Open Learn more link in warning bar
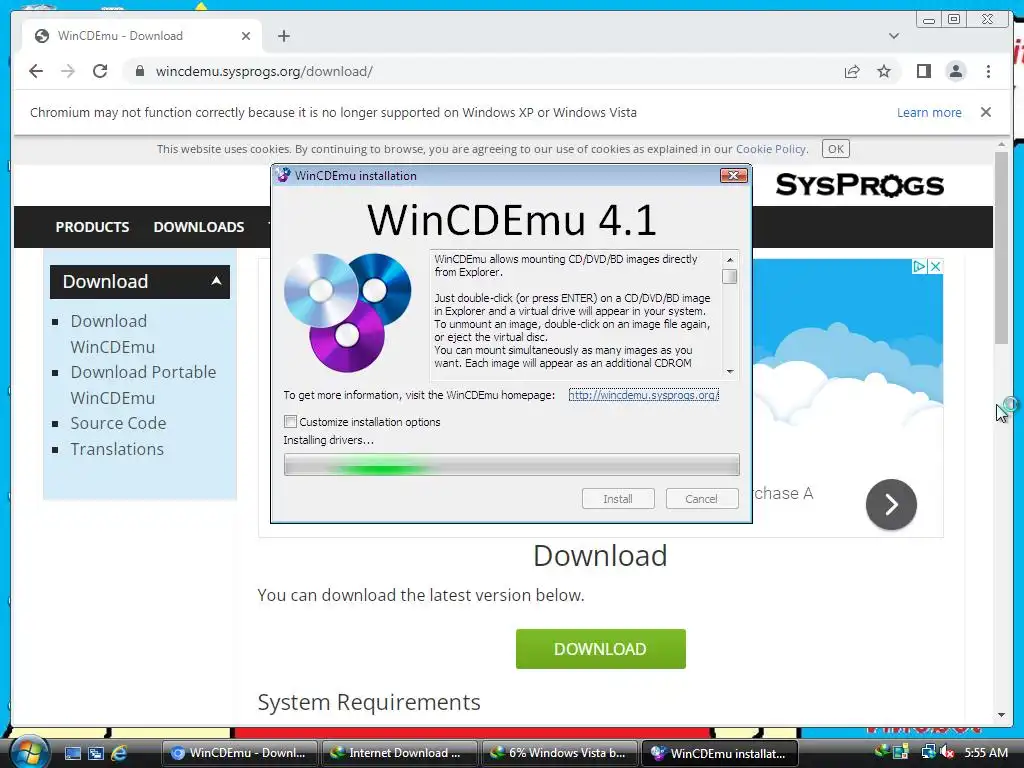The height and width of the screenshot is (768, 1024). pos(929,112)
